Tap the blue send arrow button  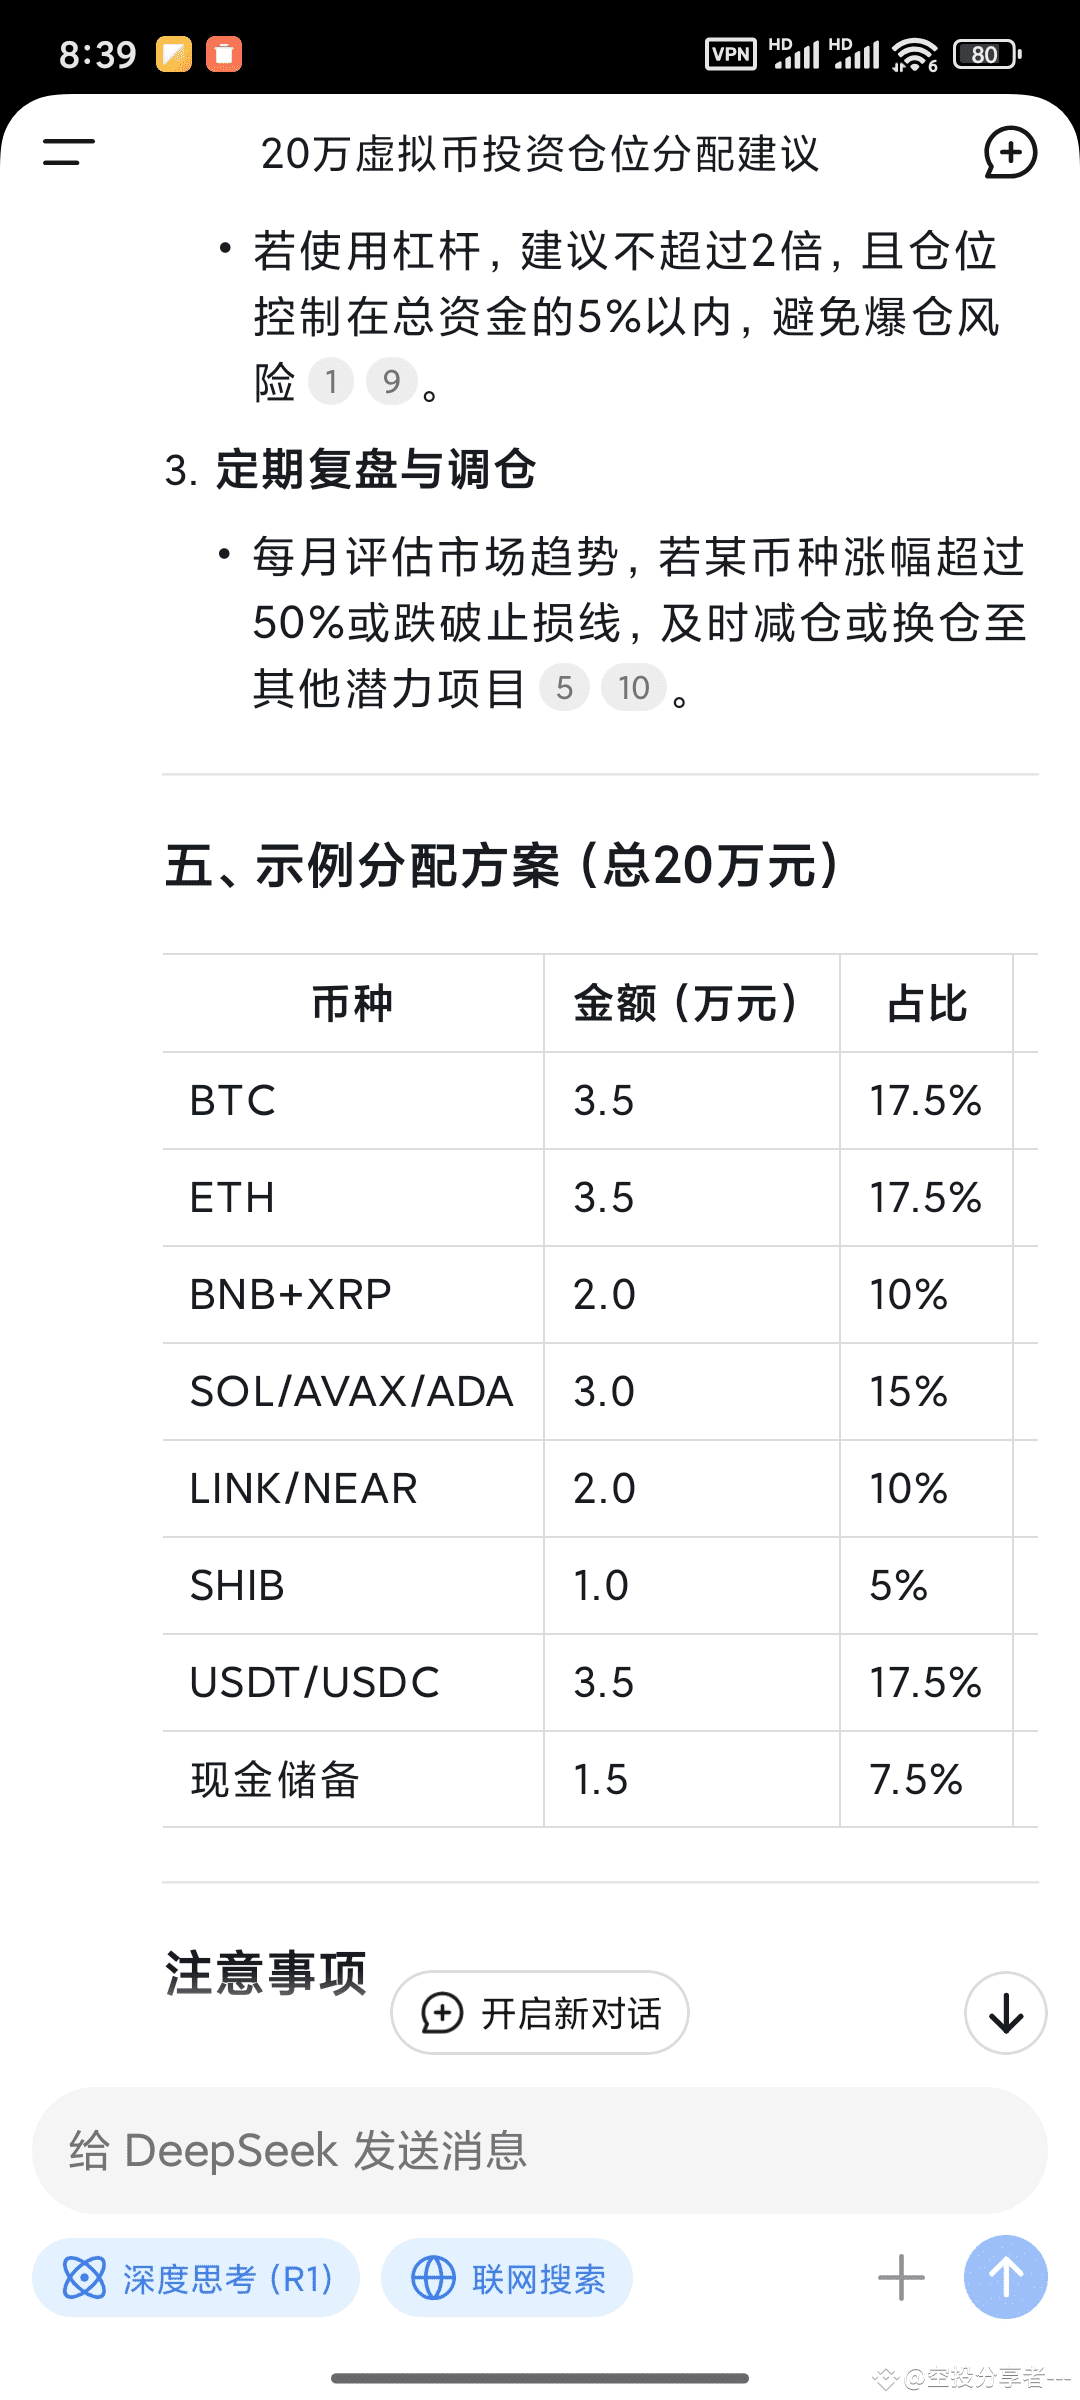tap(1005, 2277)
